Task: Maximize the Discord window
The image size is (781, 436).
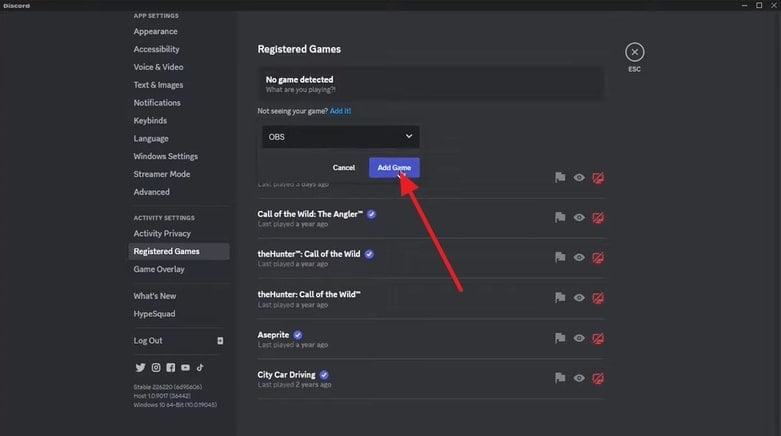Action: click(759, 5)
